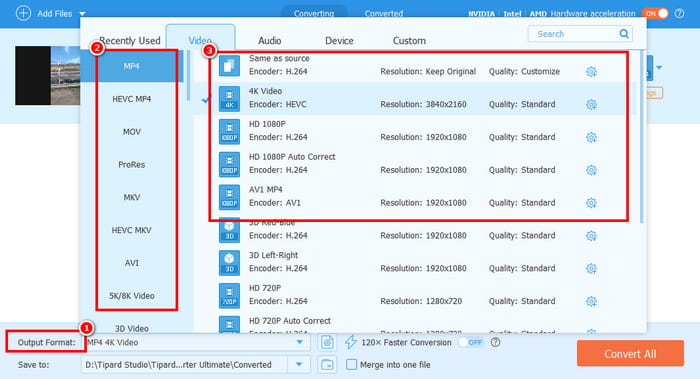Select 5K/8K Video format
Image resolution: width=700 pixels, height=379 pixels.
pos(131,296)
